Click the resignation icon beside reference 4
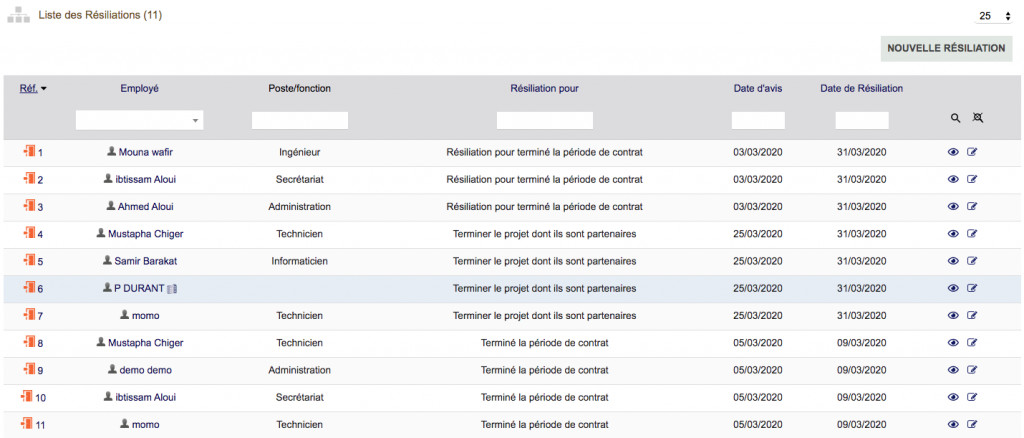The image size is (1024, 438). (28, 234)
